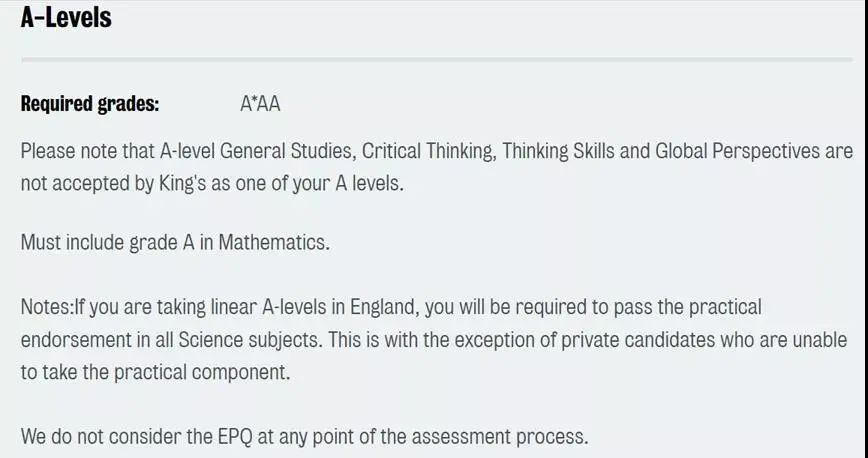The width and height of the screenshot is (868, 458).
Task: Click the word Mathematics
Action: point(274,242)
